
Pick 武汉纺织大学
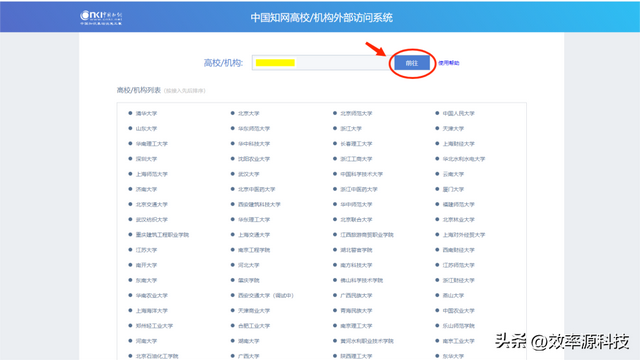click(151, 220)
